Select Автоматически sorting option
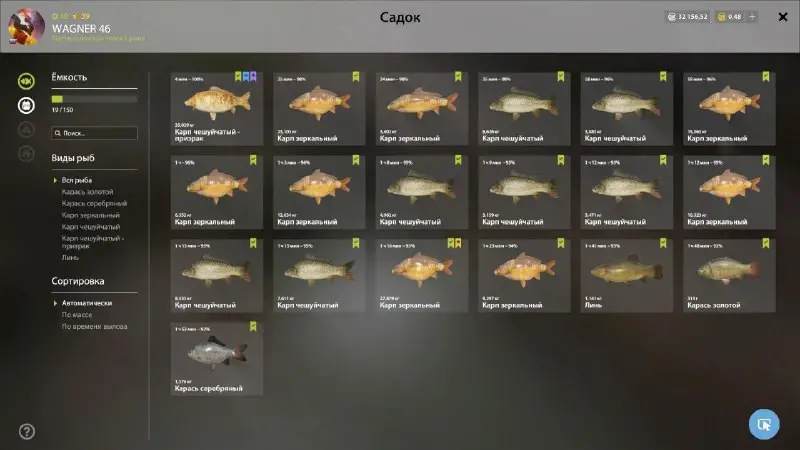 point(87,303)
